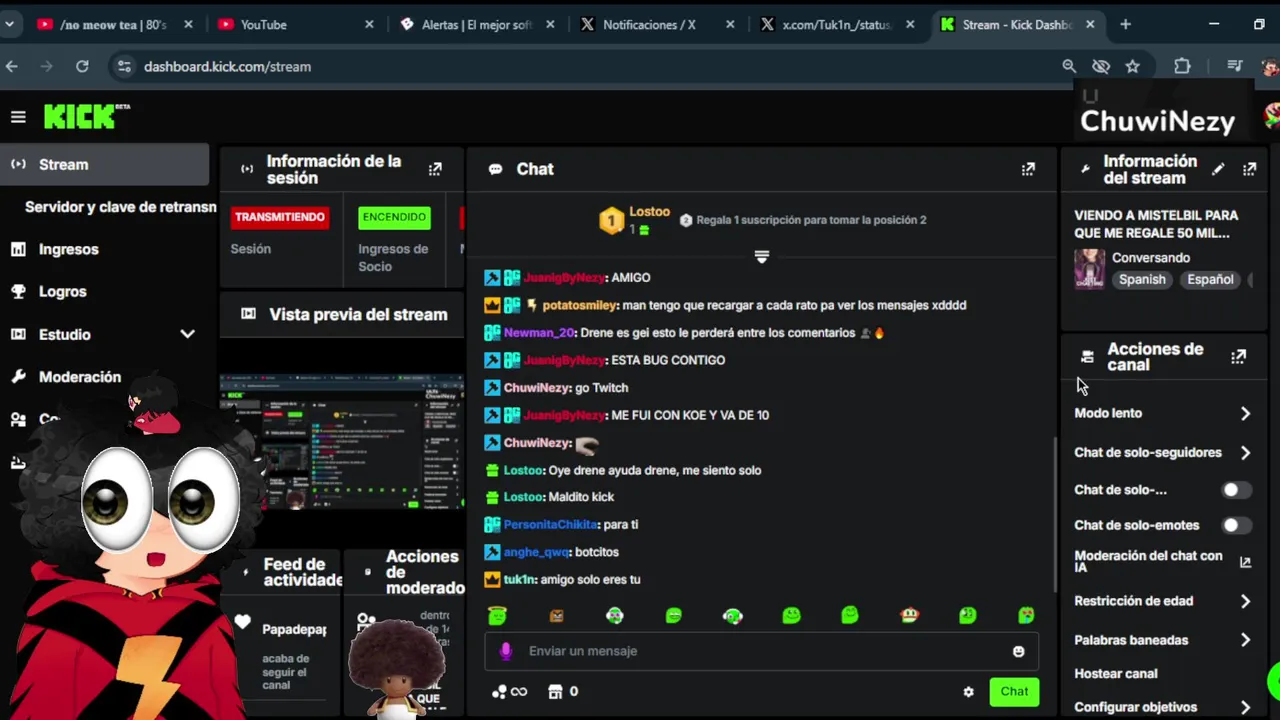Toggle Chat de solo-emotes switch
Viewport: 1280px width, 720px height.
[1236, 525]
